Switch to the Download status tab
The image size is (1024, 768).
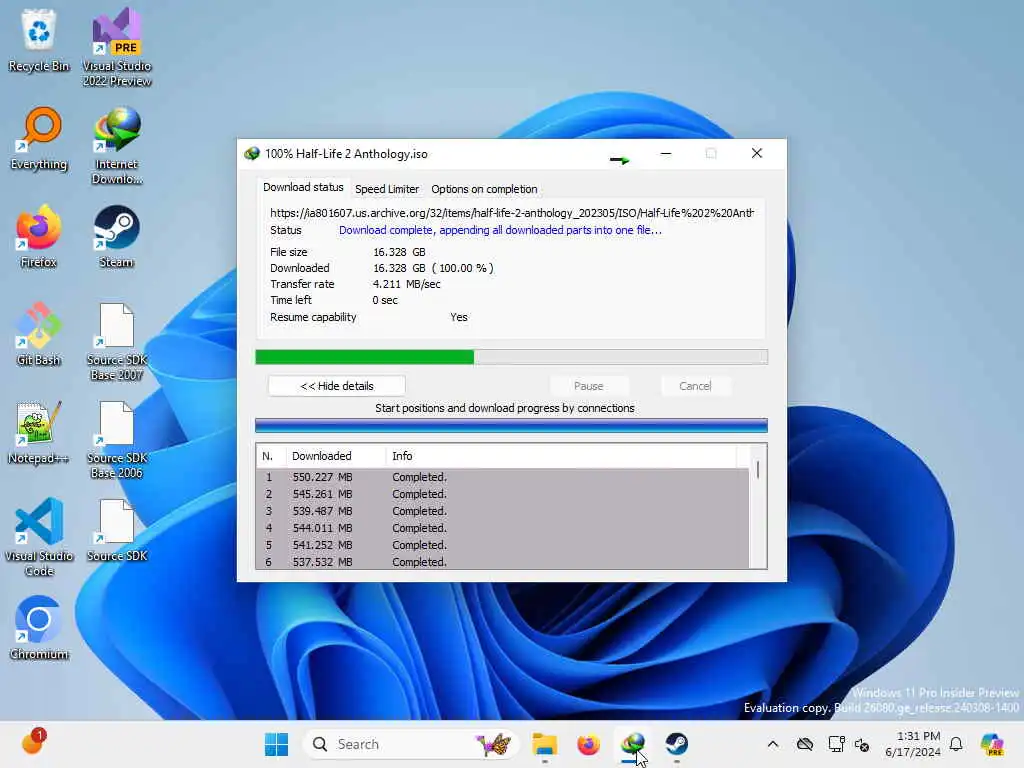(303, 187)
